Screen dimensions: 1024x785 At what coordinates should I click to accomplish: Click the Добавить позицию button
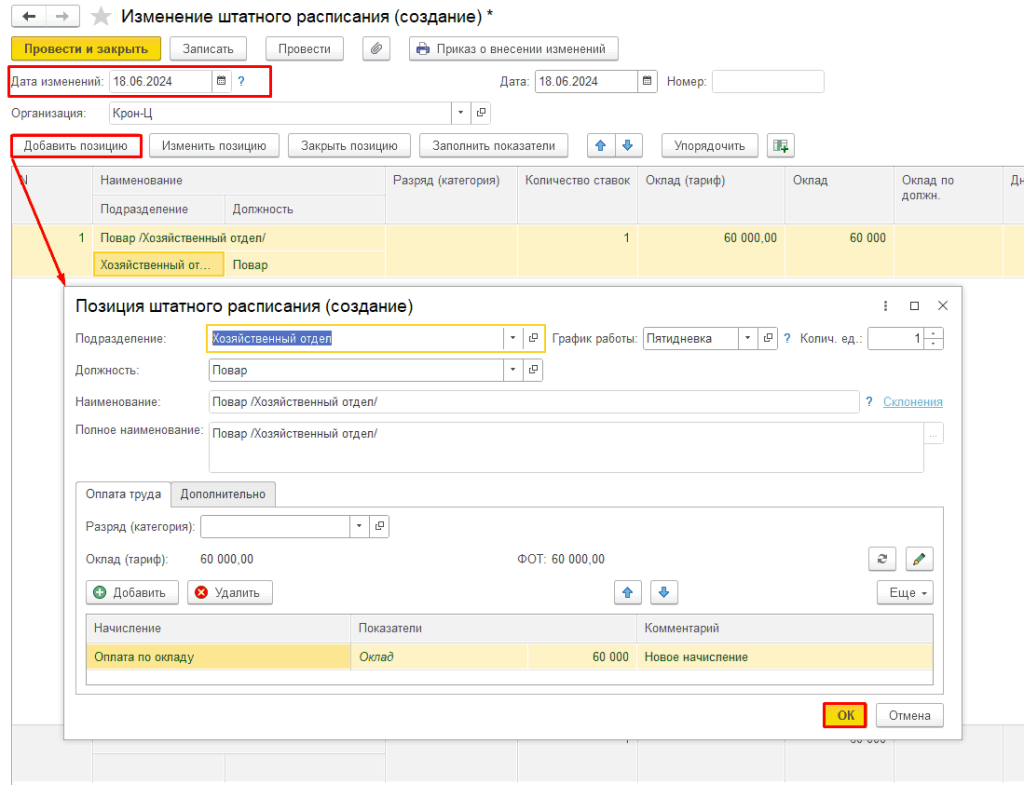[76, 146]
